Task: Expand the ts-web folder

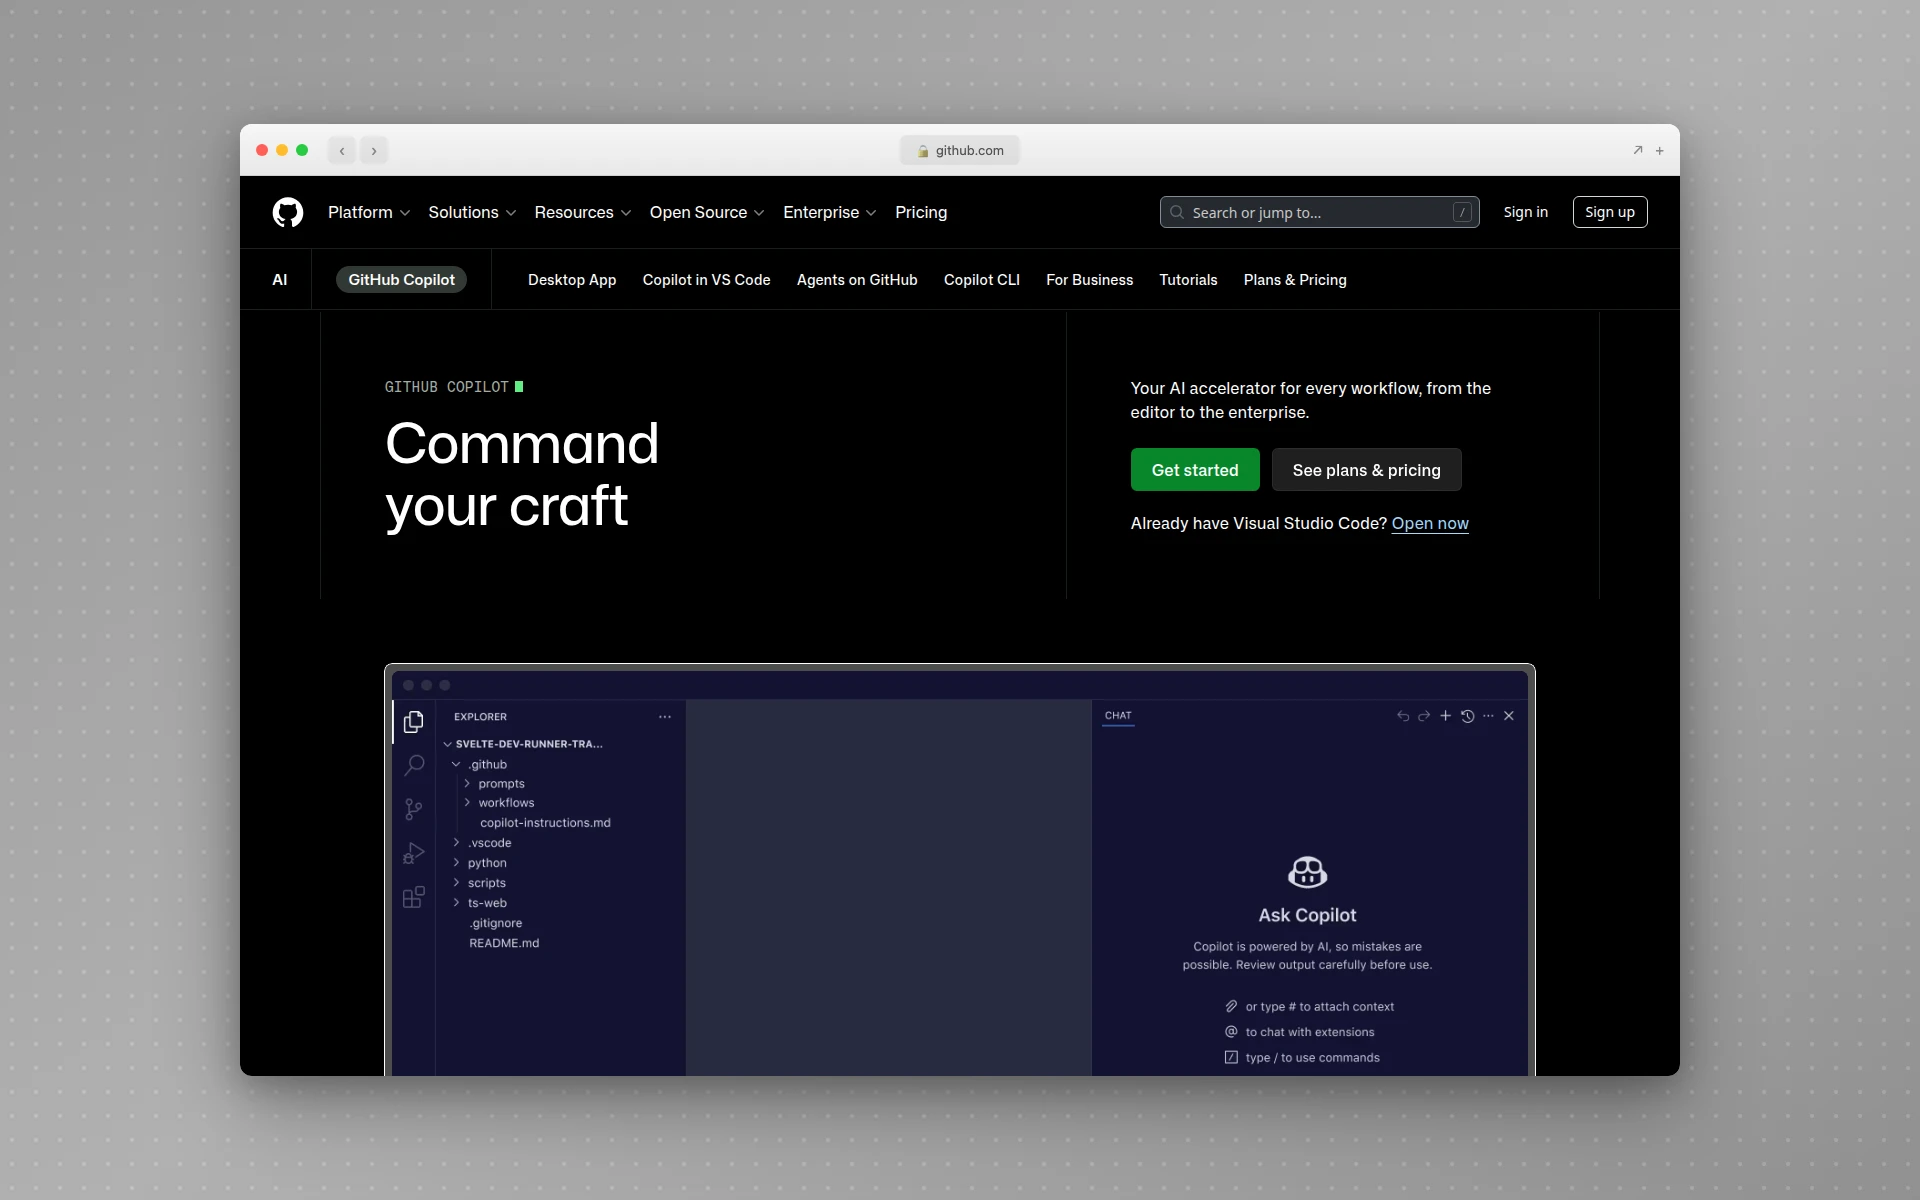Action: [480, 903]
